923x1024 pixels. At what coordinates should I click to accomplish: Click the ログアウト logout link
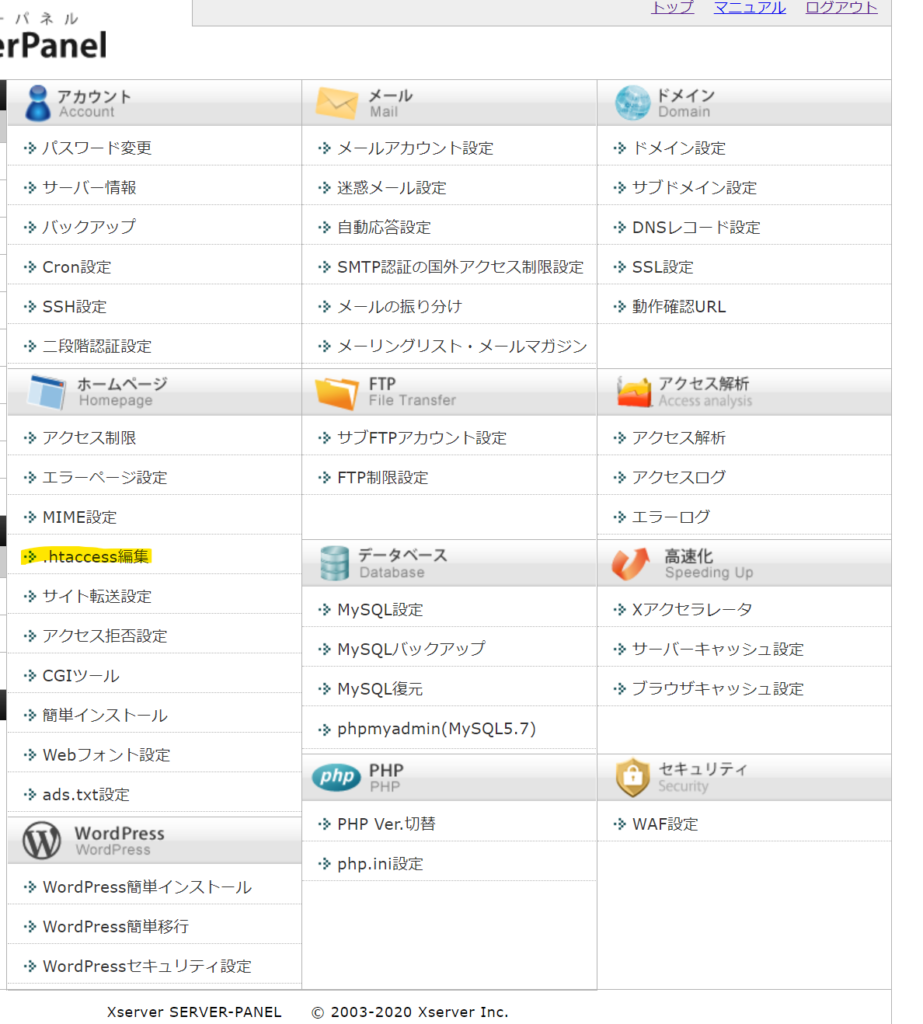coord(841,8)
